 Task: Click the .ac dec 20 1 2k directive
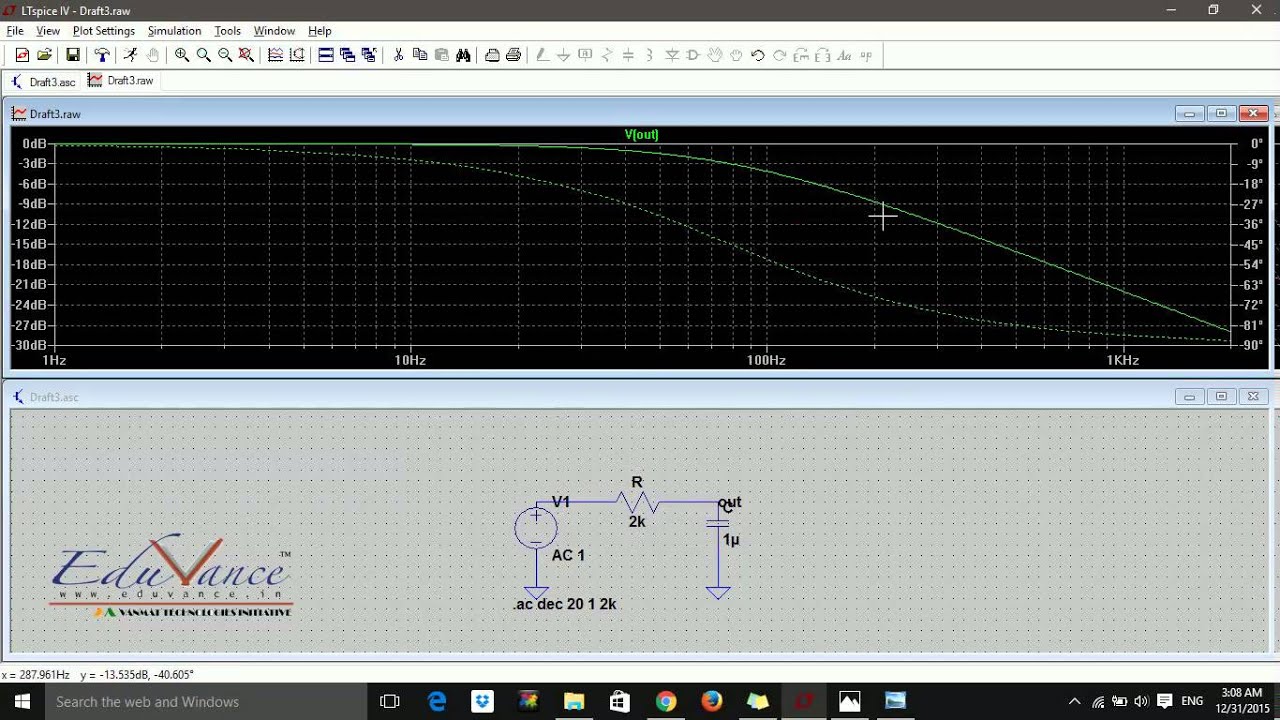[x=565, y=604]
